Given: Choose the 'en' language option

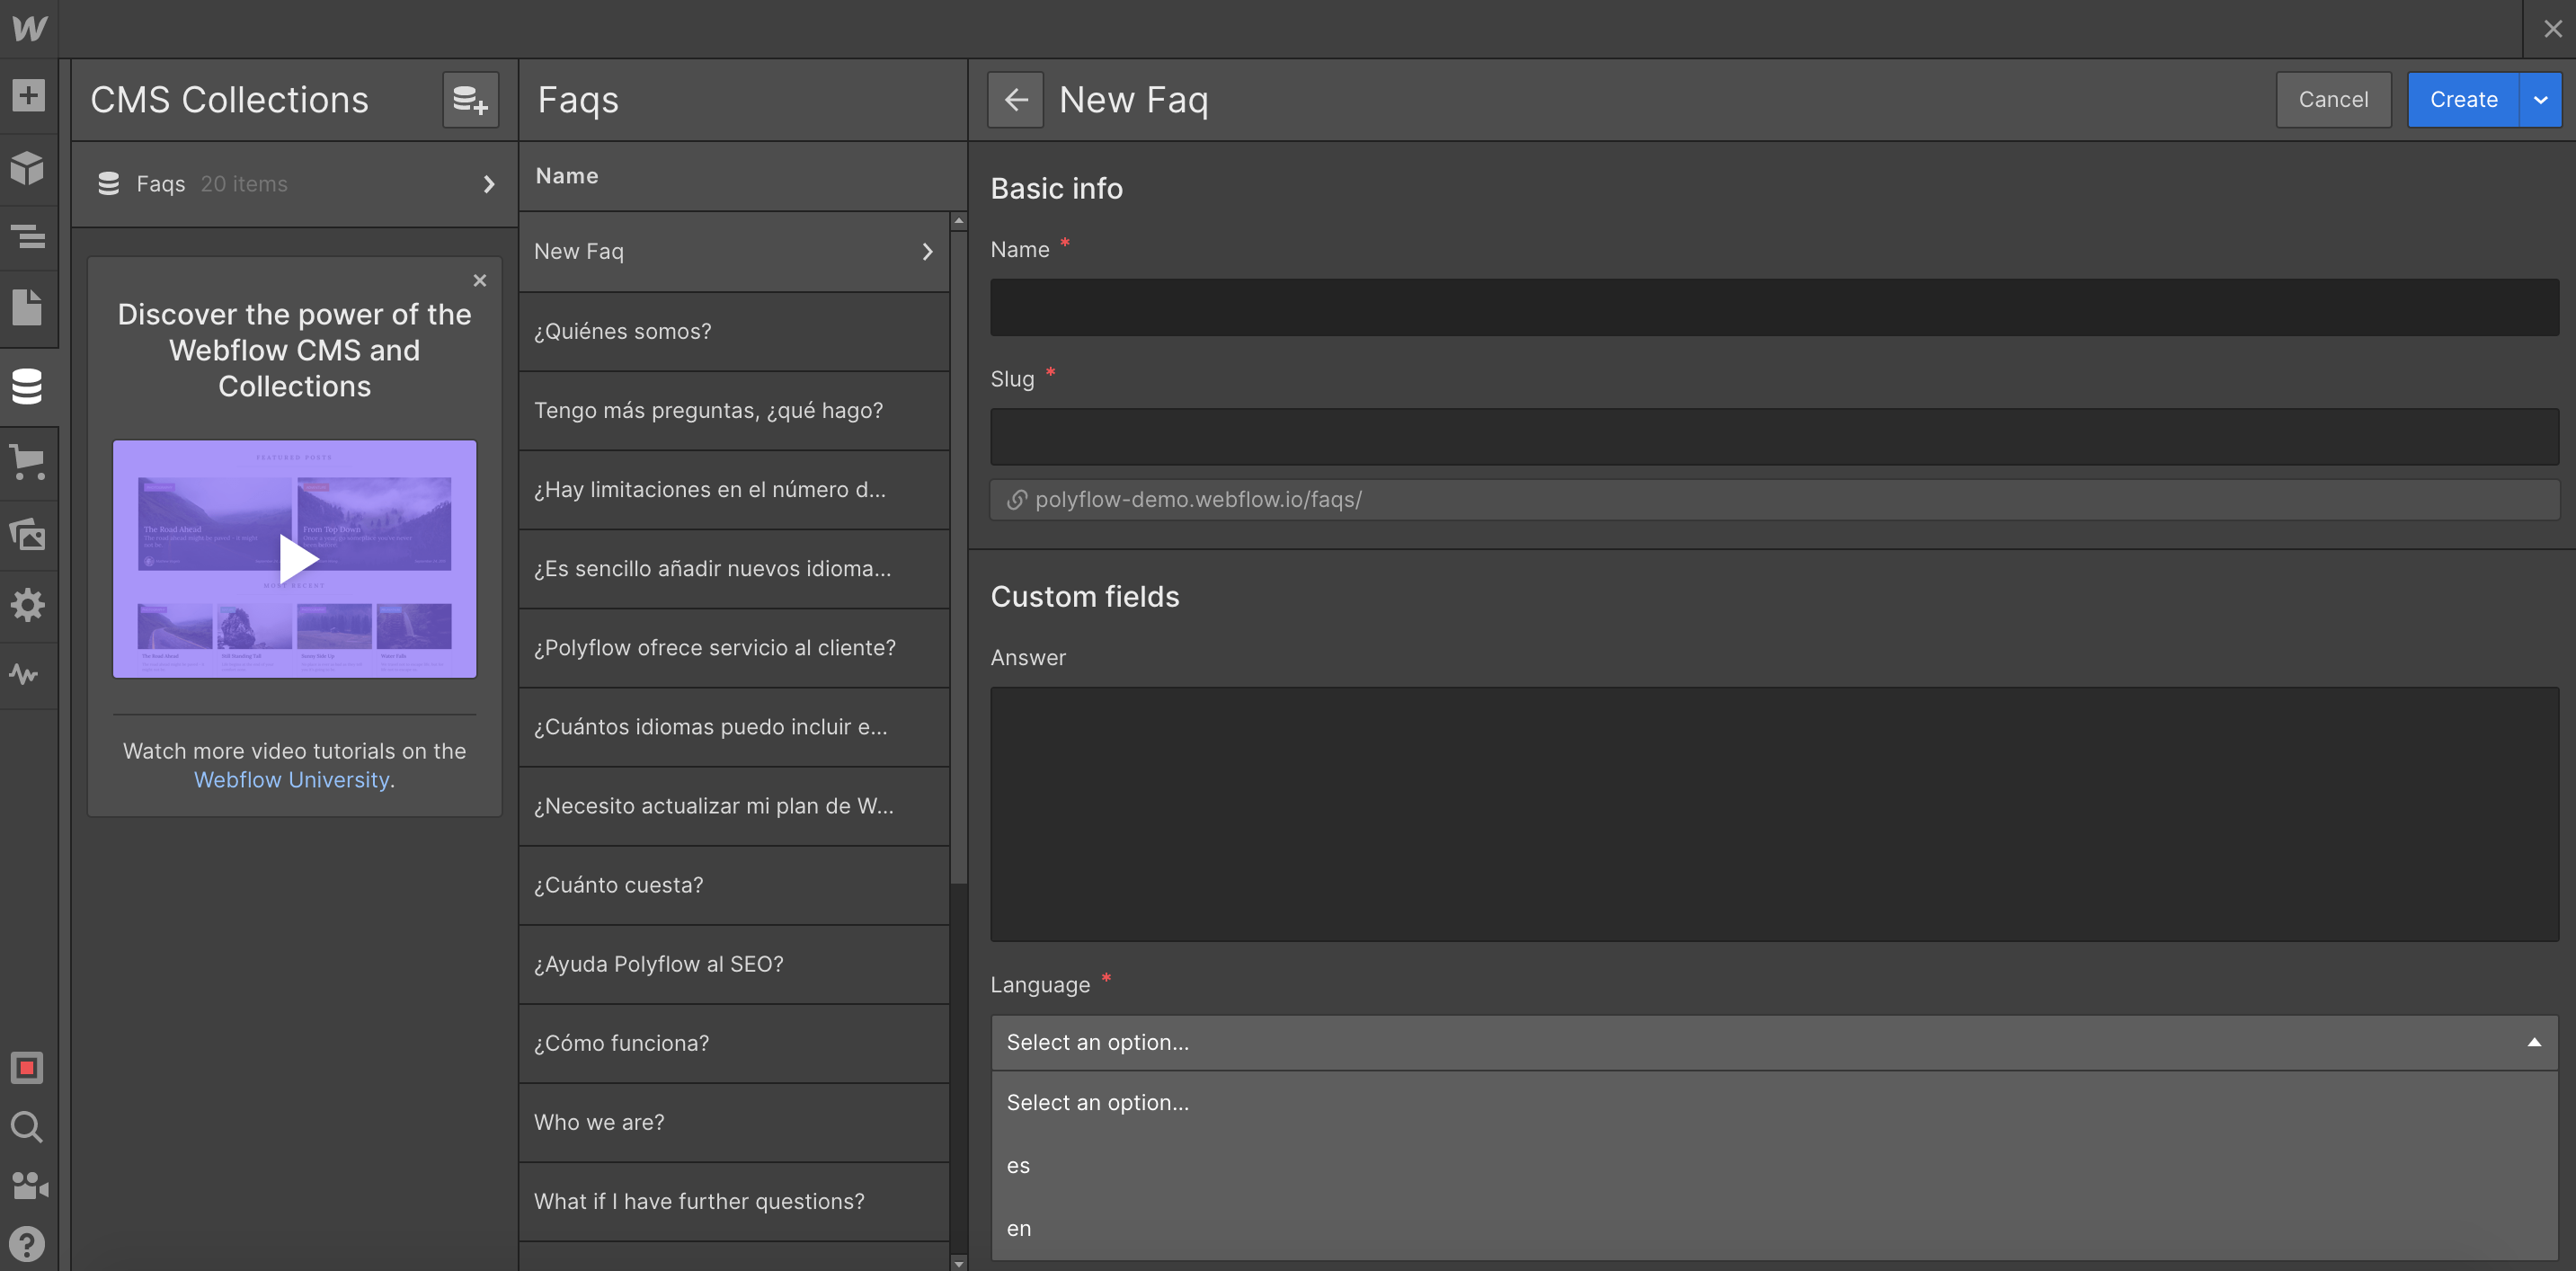Looking at the screenshot, I should click(1774, 1228).
